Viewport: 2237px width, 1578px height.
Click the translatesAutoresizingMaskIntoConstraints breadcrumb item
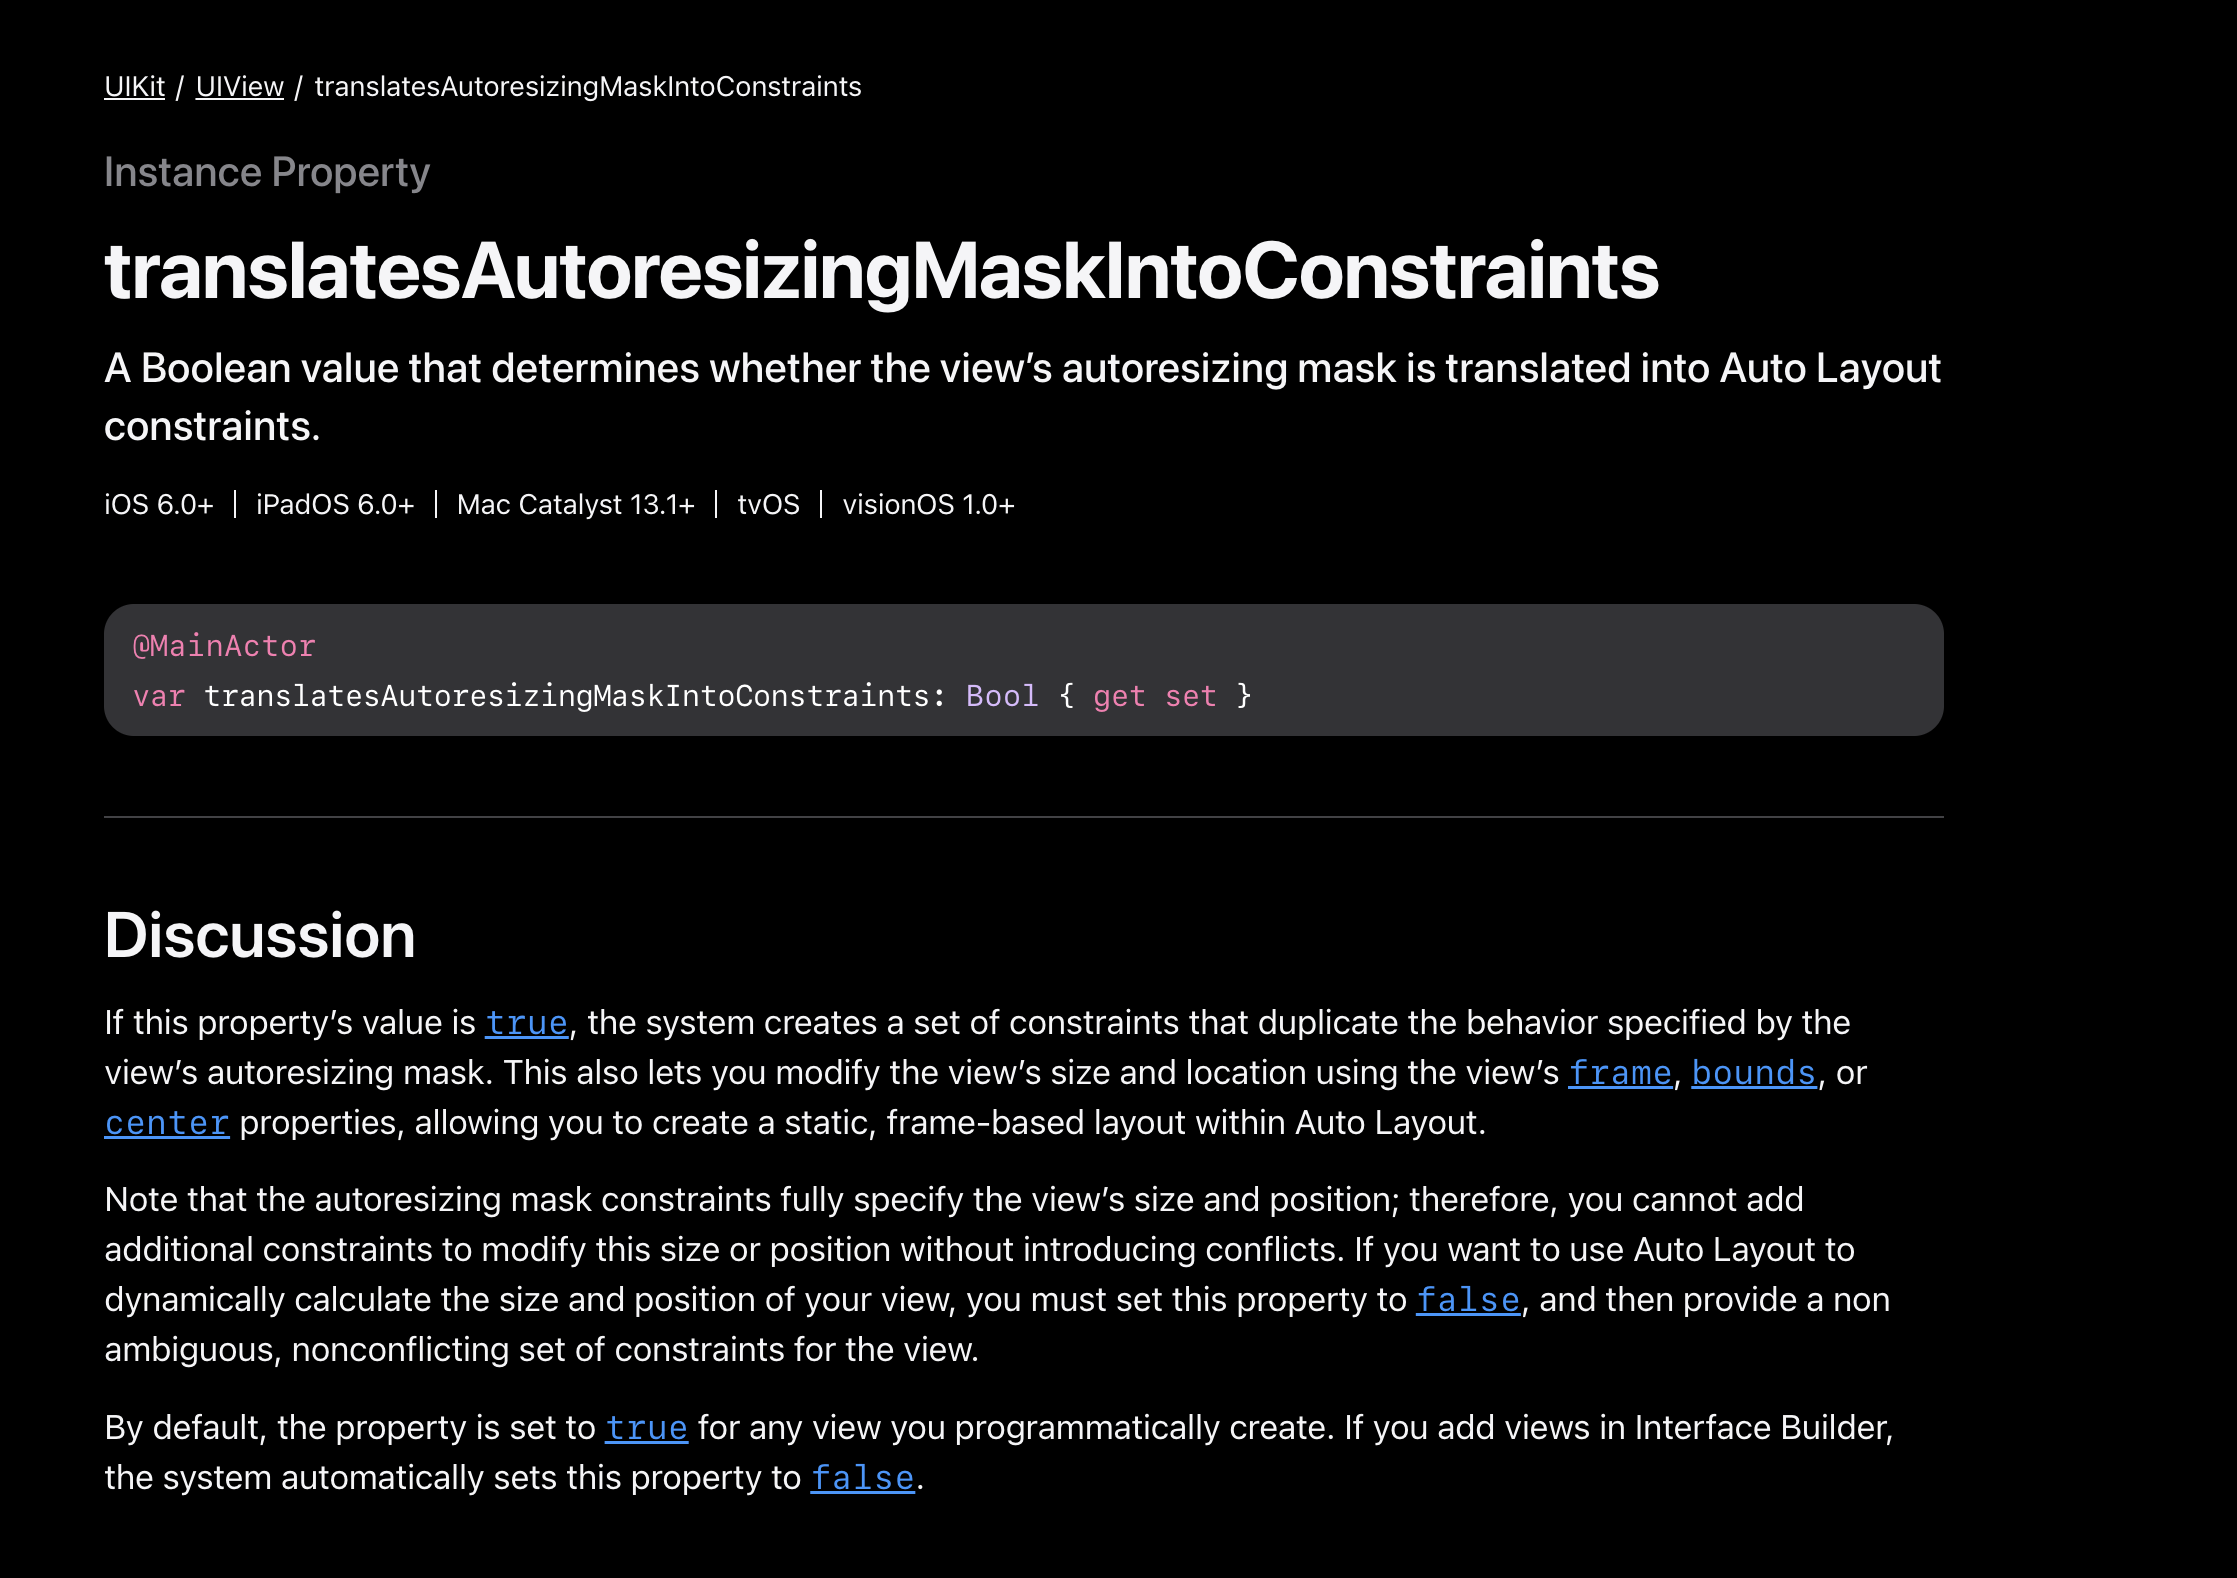(587, 87)
